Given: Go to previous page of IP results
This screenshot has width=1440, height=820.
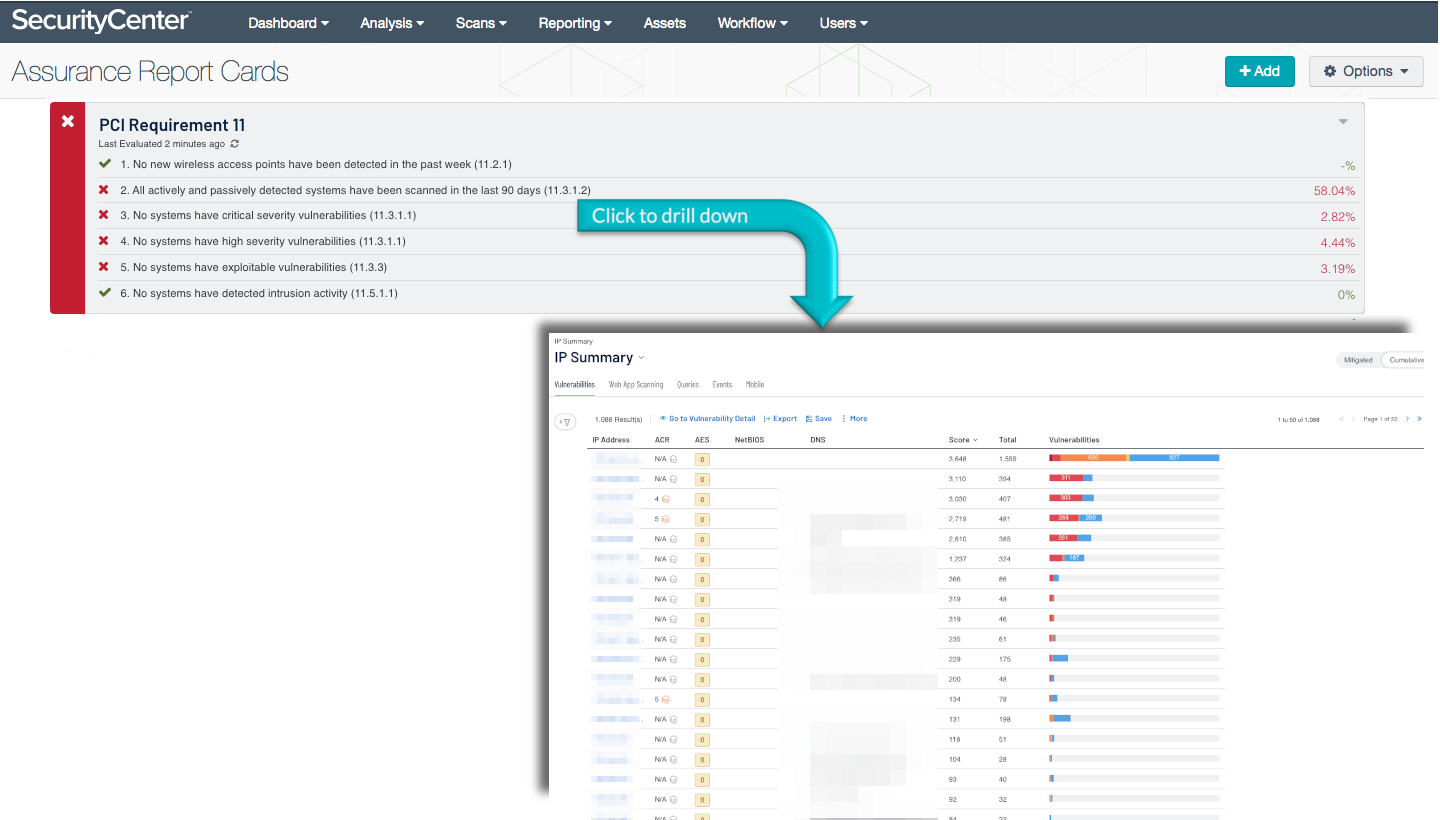Looking at the screenshot, I should point(1354,419).
